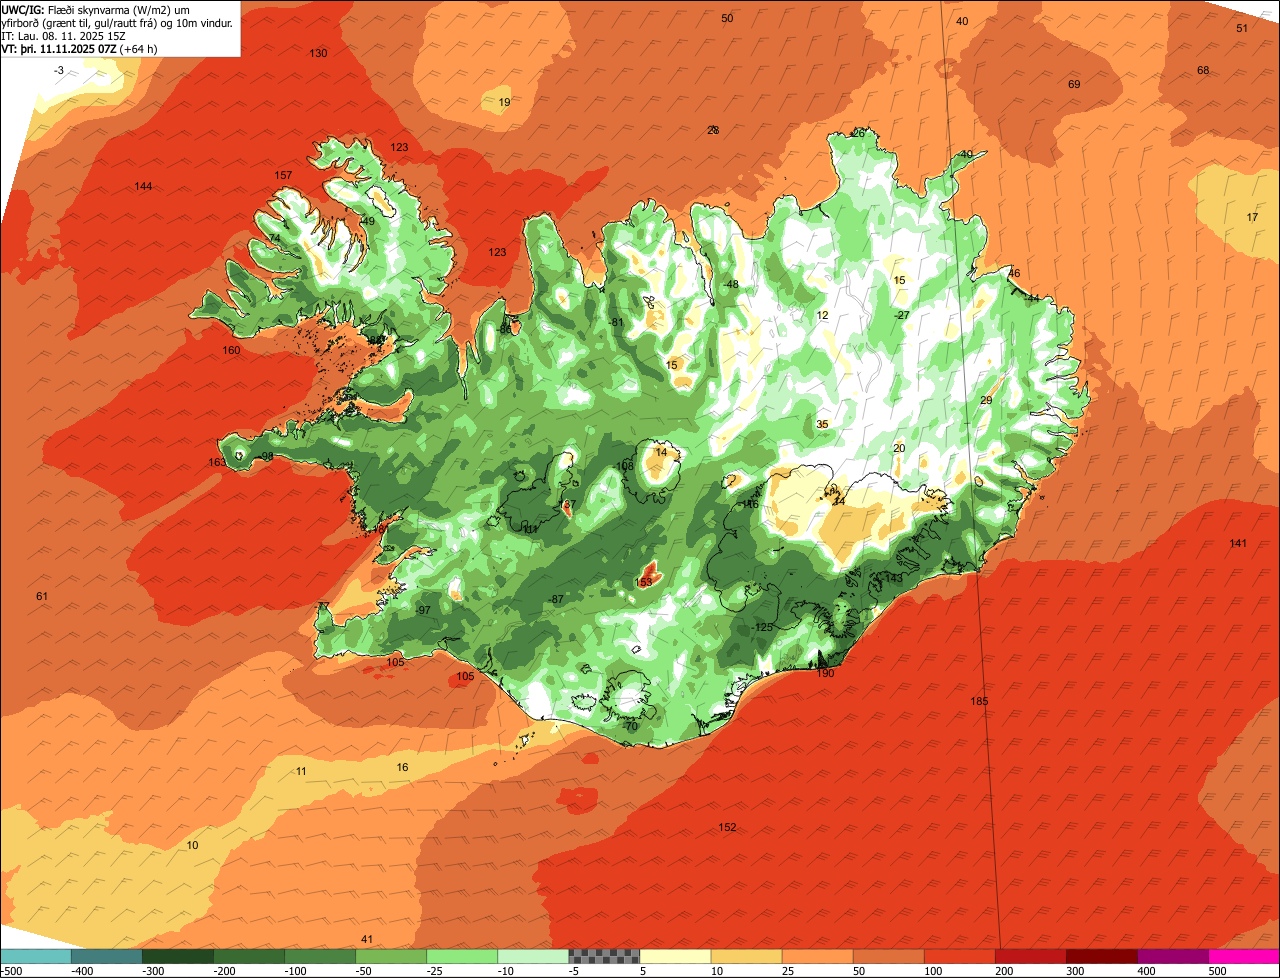1280x978 pixels.
Task: Click the map value -70 near the south coast
Action: point(630,727)
